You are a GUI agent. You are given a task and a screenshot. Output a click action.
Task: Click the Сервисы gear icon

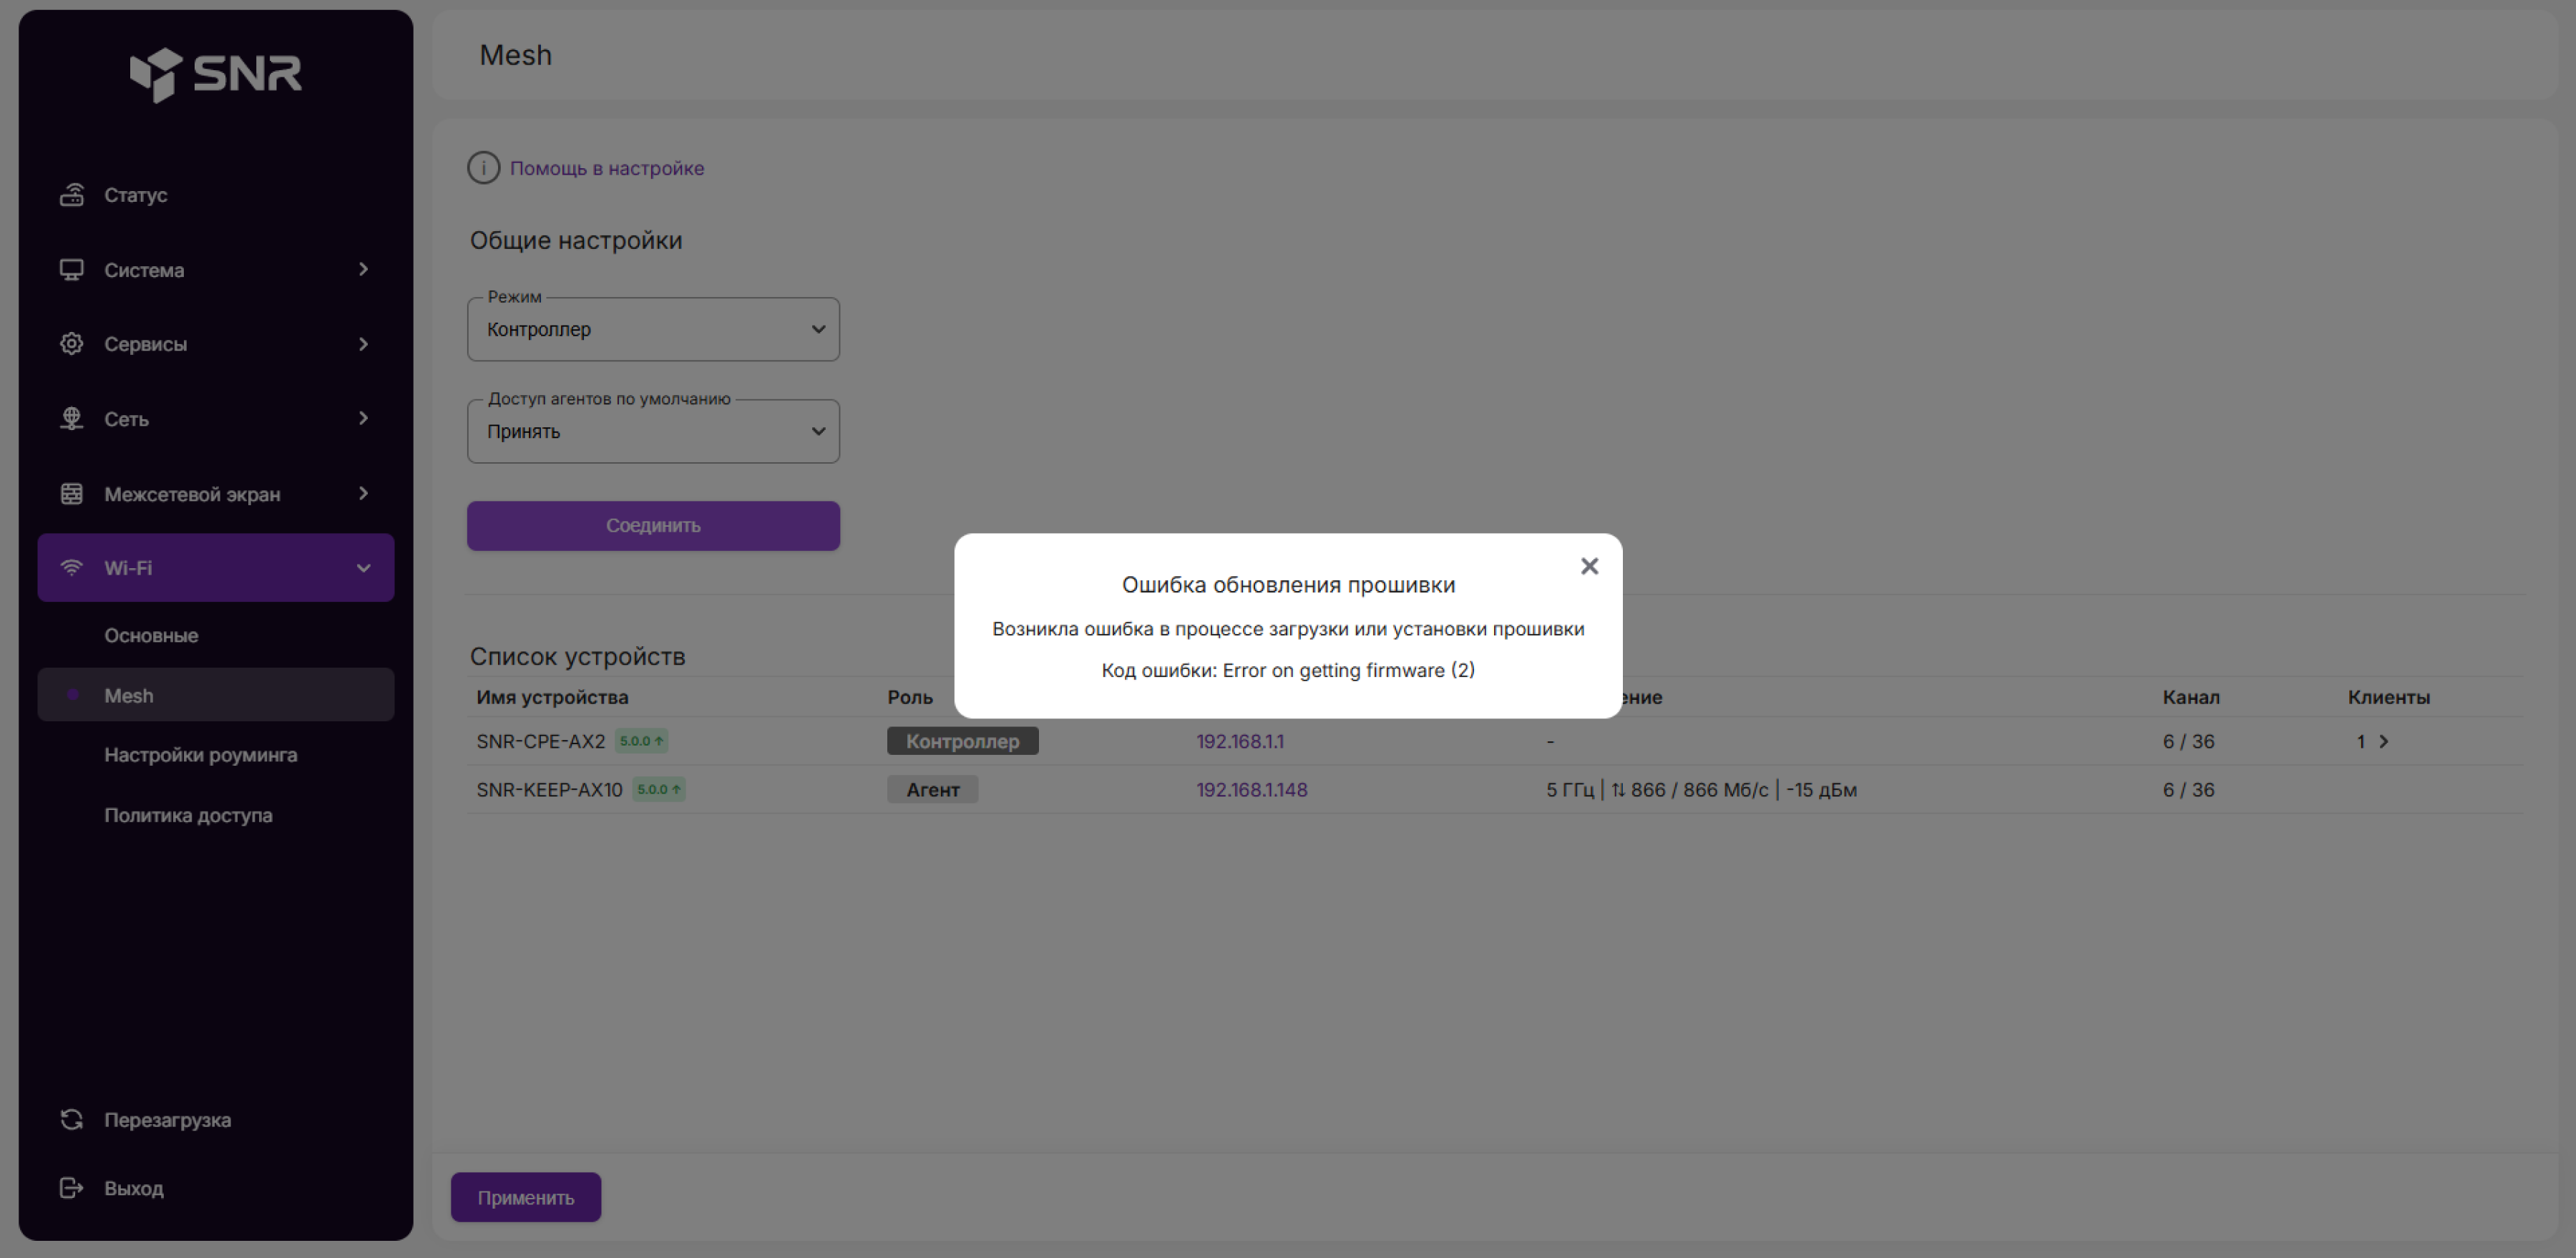click(71, 344)
